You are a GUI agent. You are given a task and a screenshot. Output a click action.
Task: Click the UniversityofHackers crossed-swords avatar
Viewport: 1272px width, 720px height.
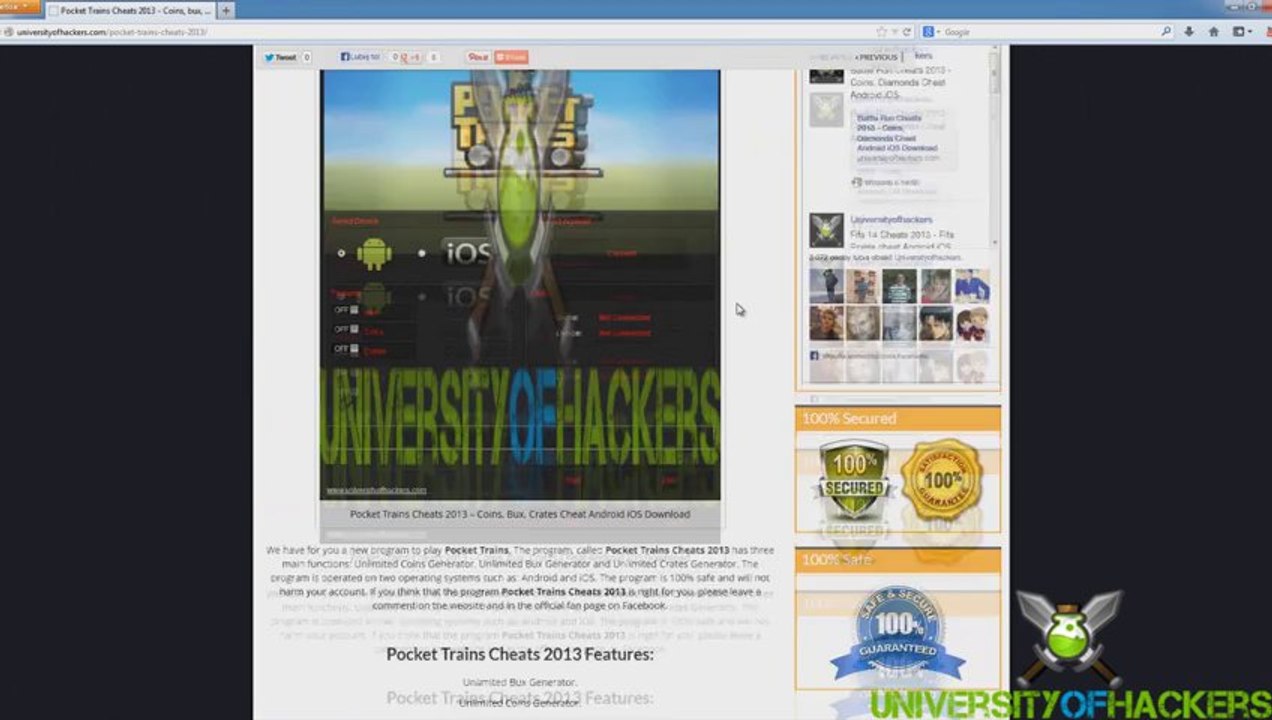coord(827,230)
